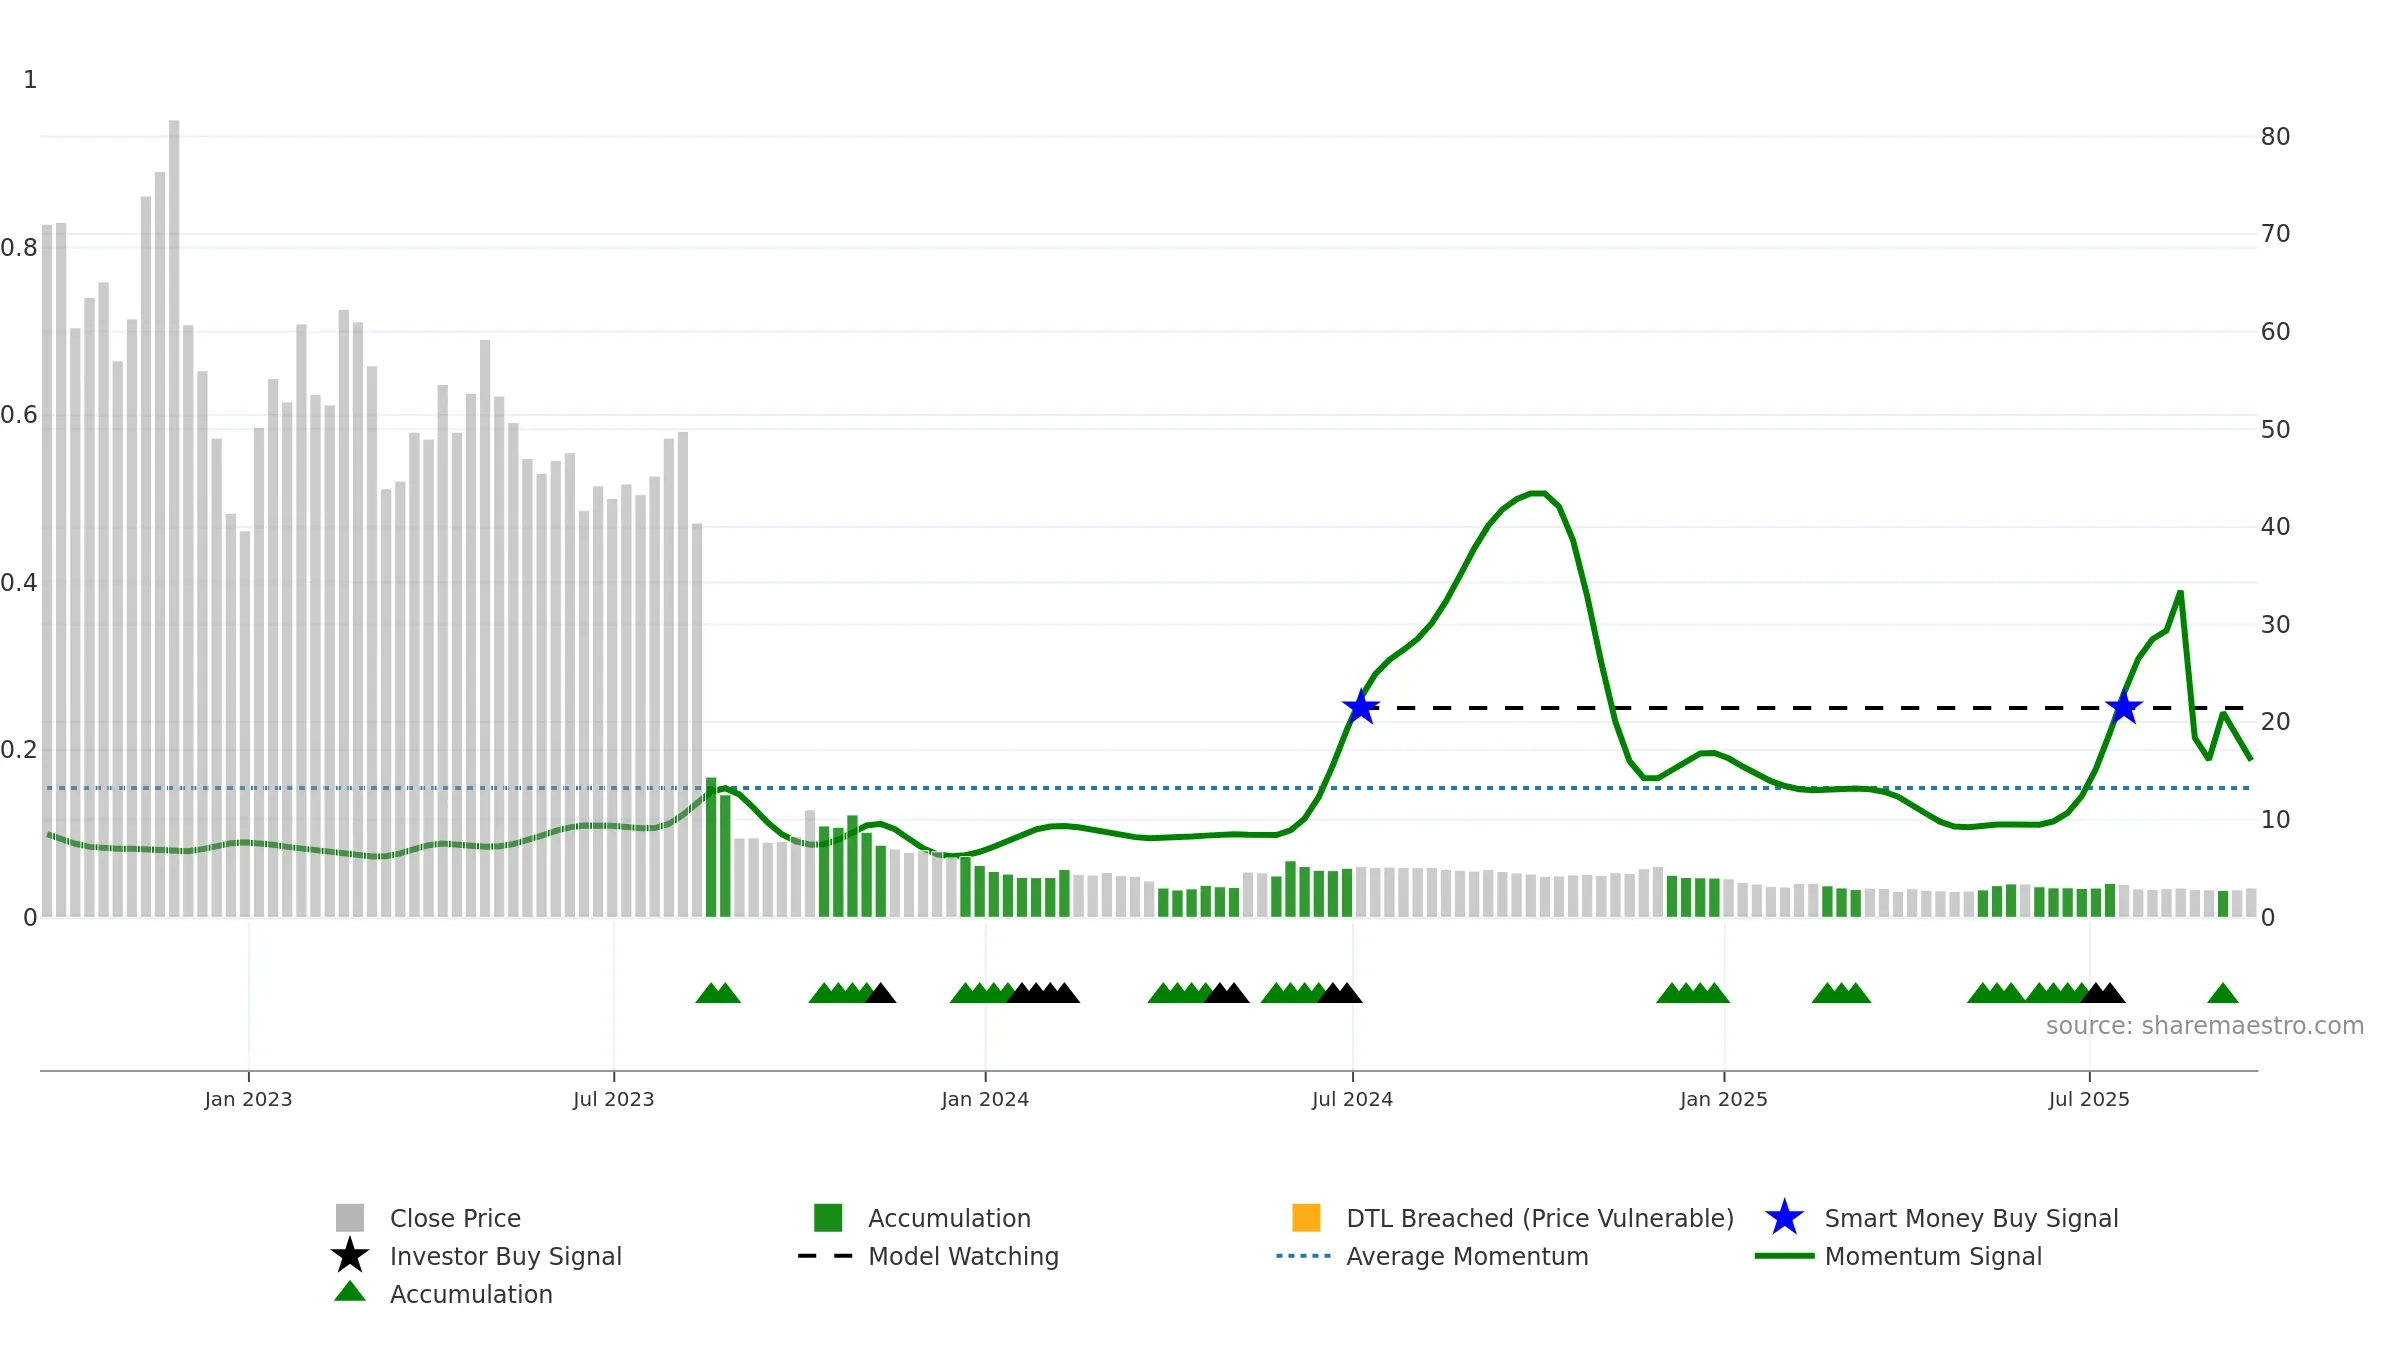
Task: Click the dashed Model Watching legend line
Action: 825,1256
